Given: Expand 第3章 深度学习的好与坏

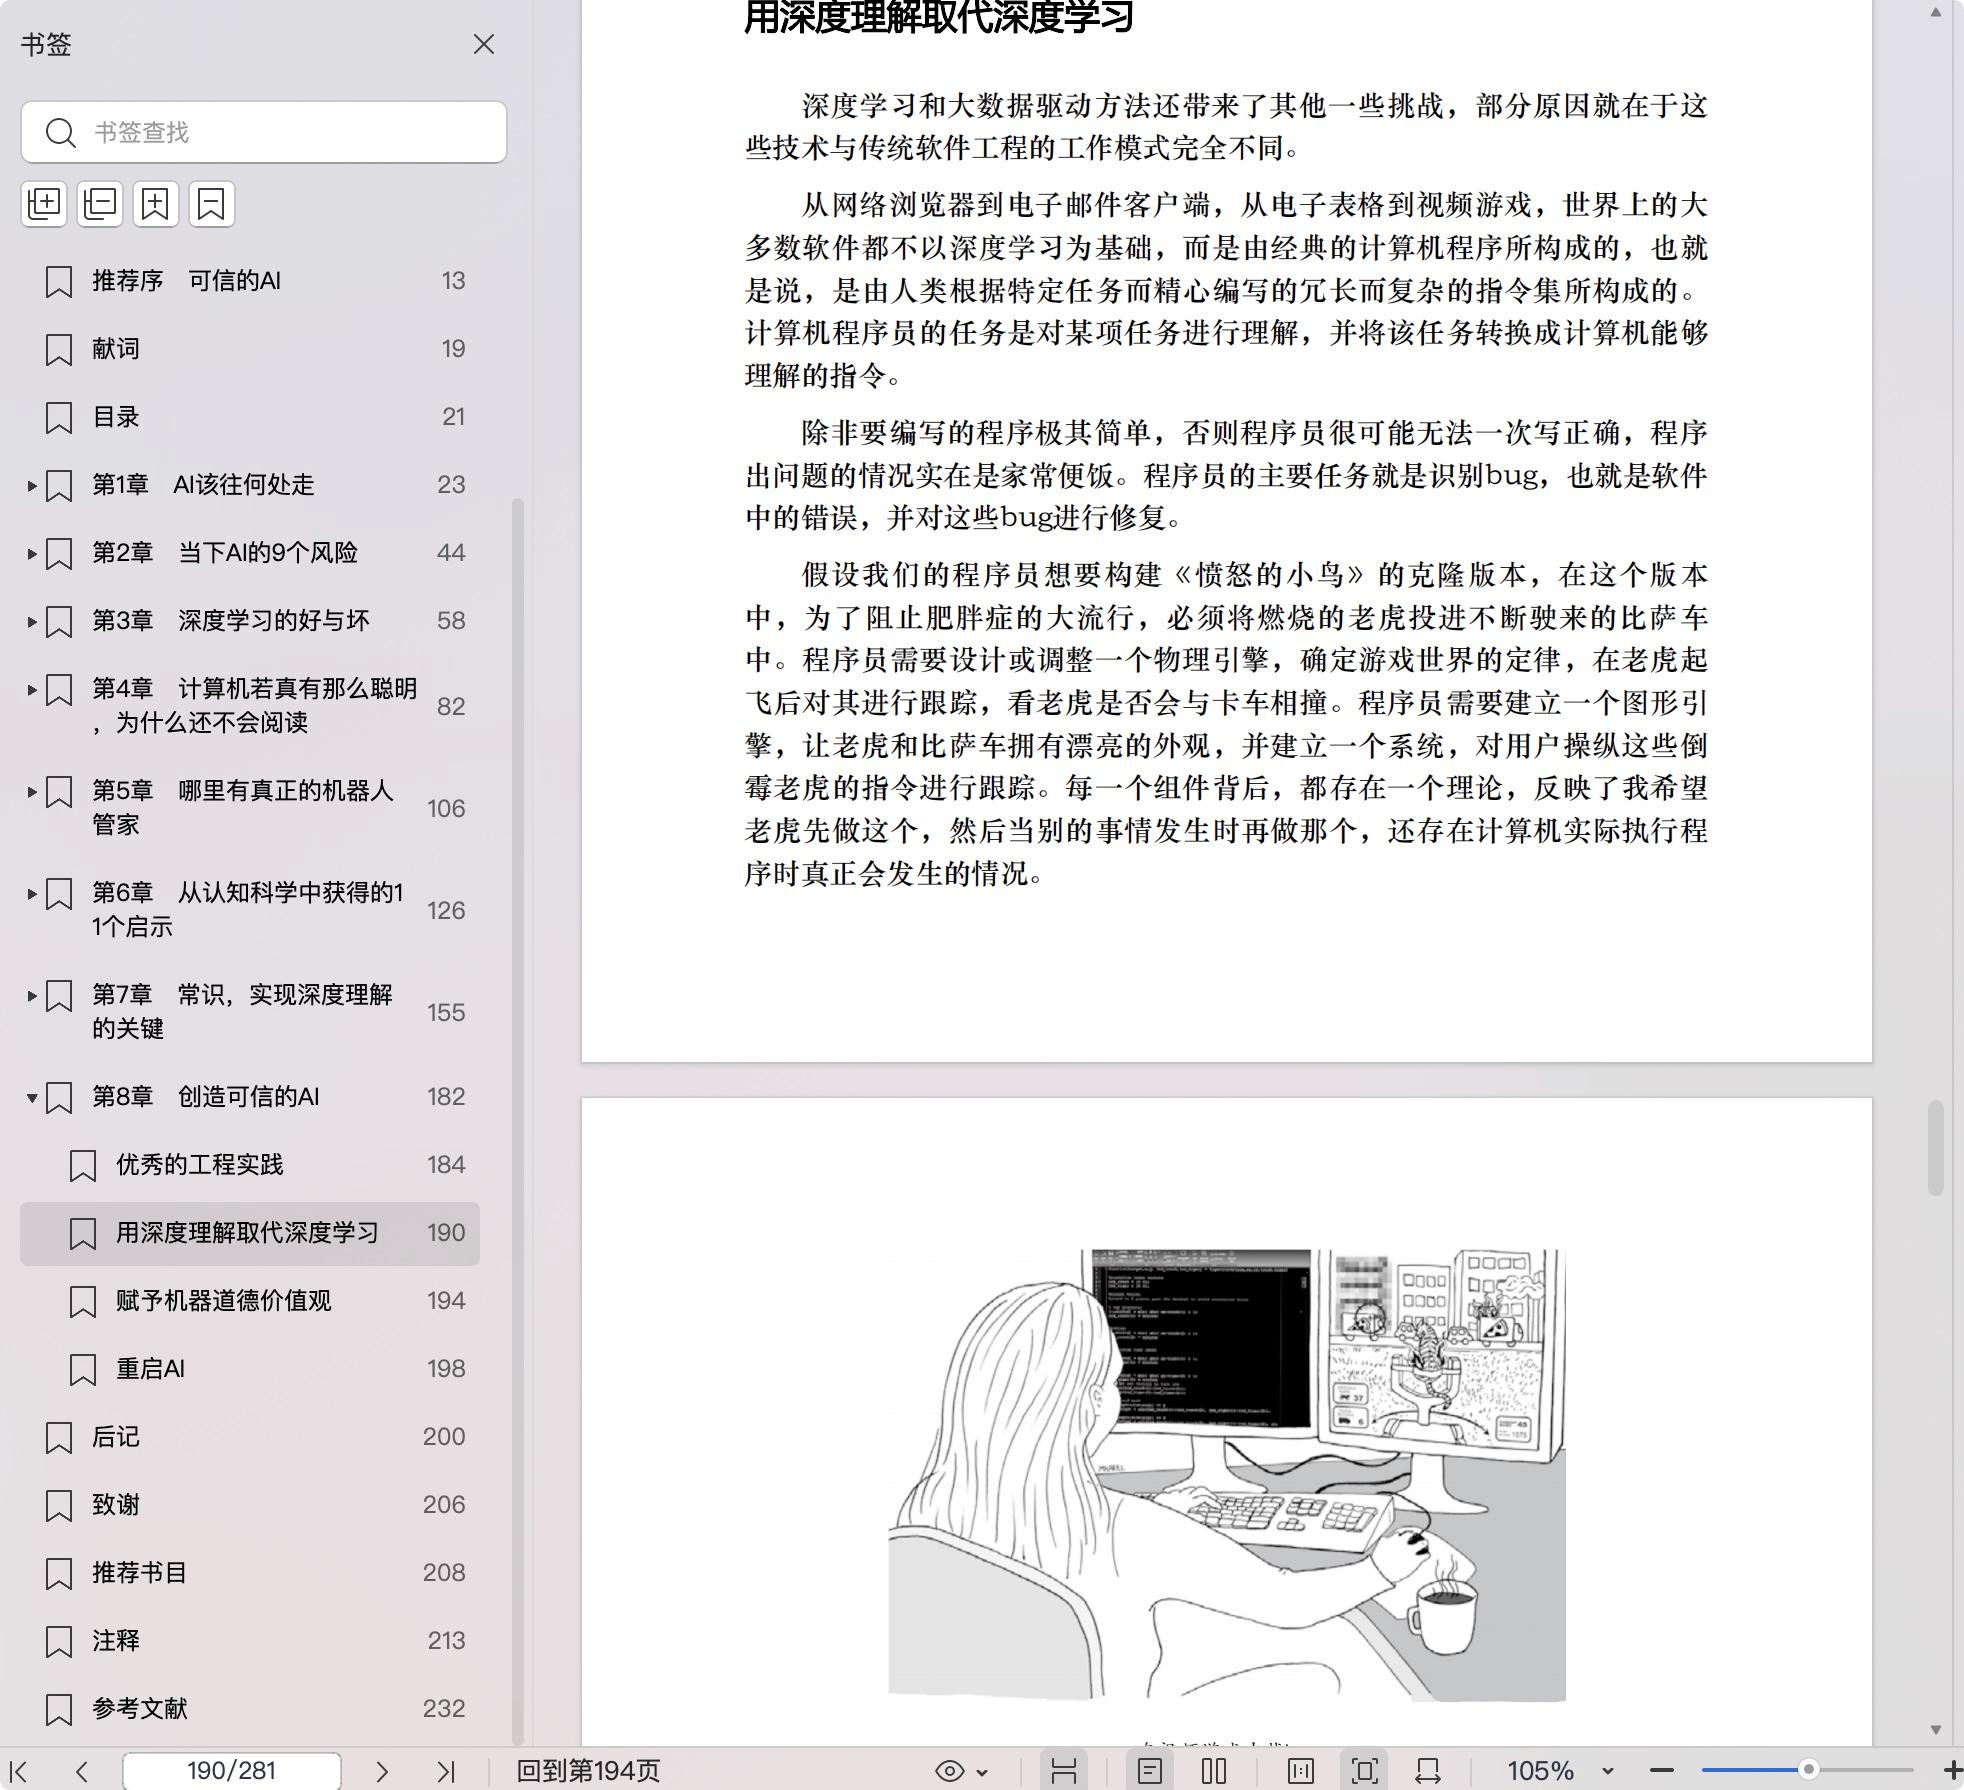Looking at the screenshot, I should [x=32, y=622].
